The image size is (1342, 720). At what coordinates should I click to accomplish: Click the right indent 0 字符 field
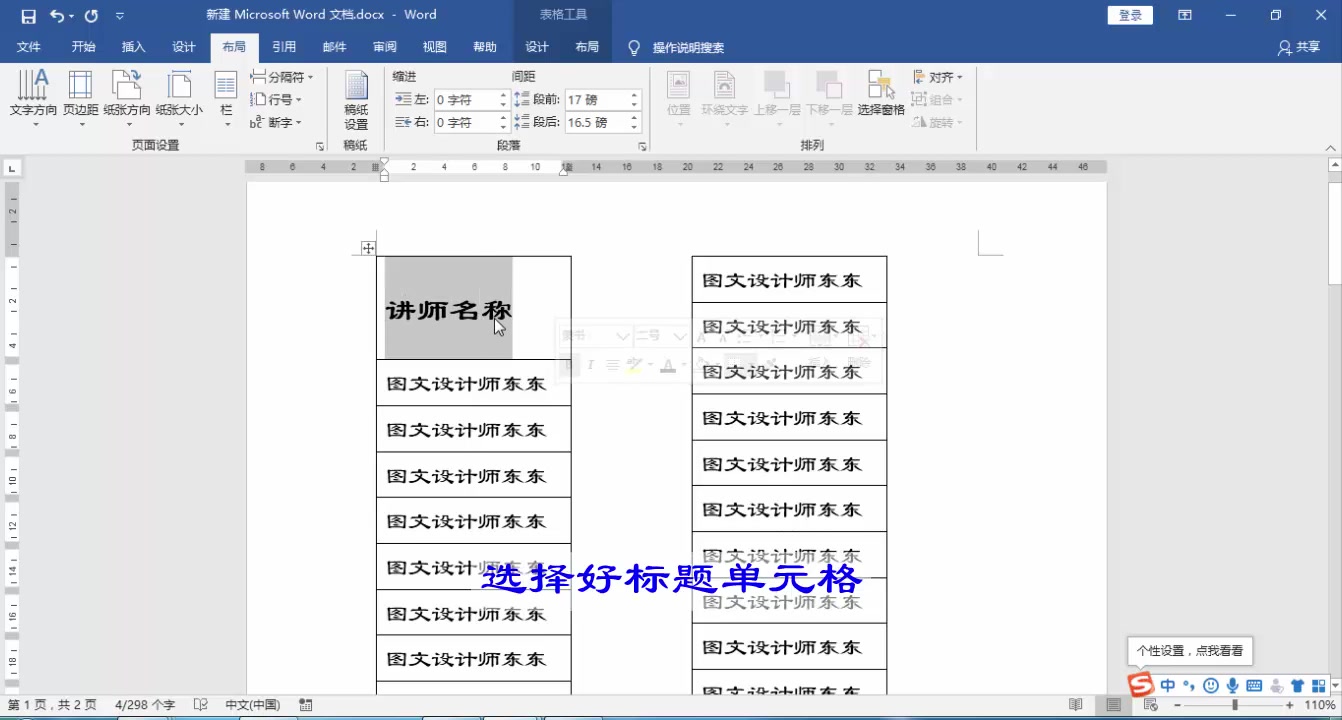click(x=464, y=122)
